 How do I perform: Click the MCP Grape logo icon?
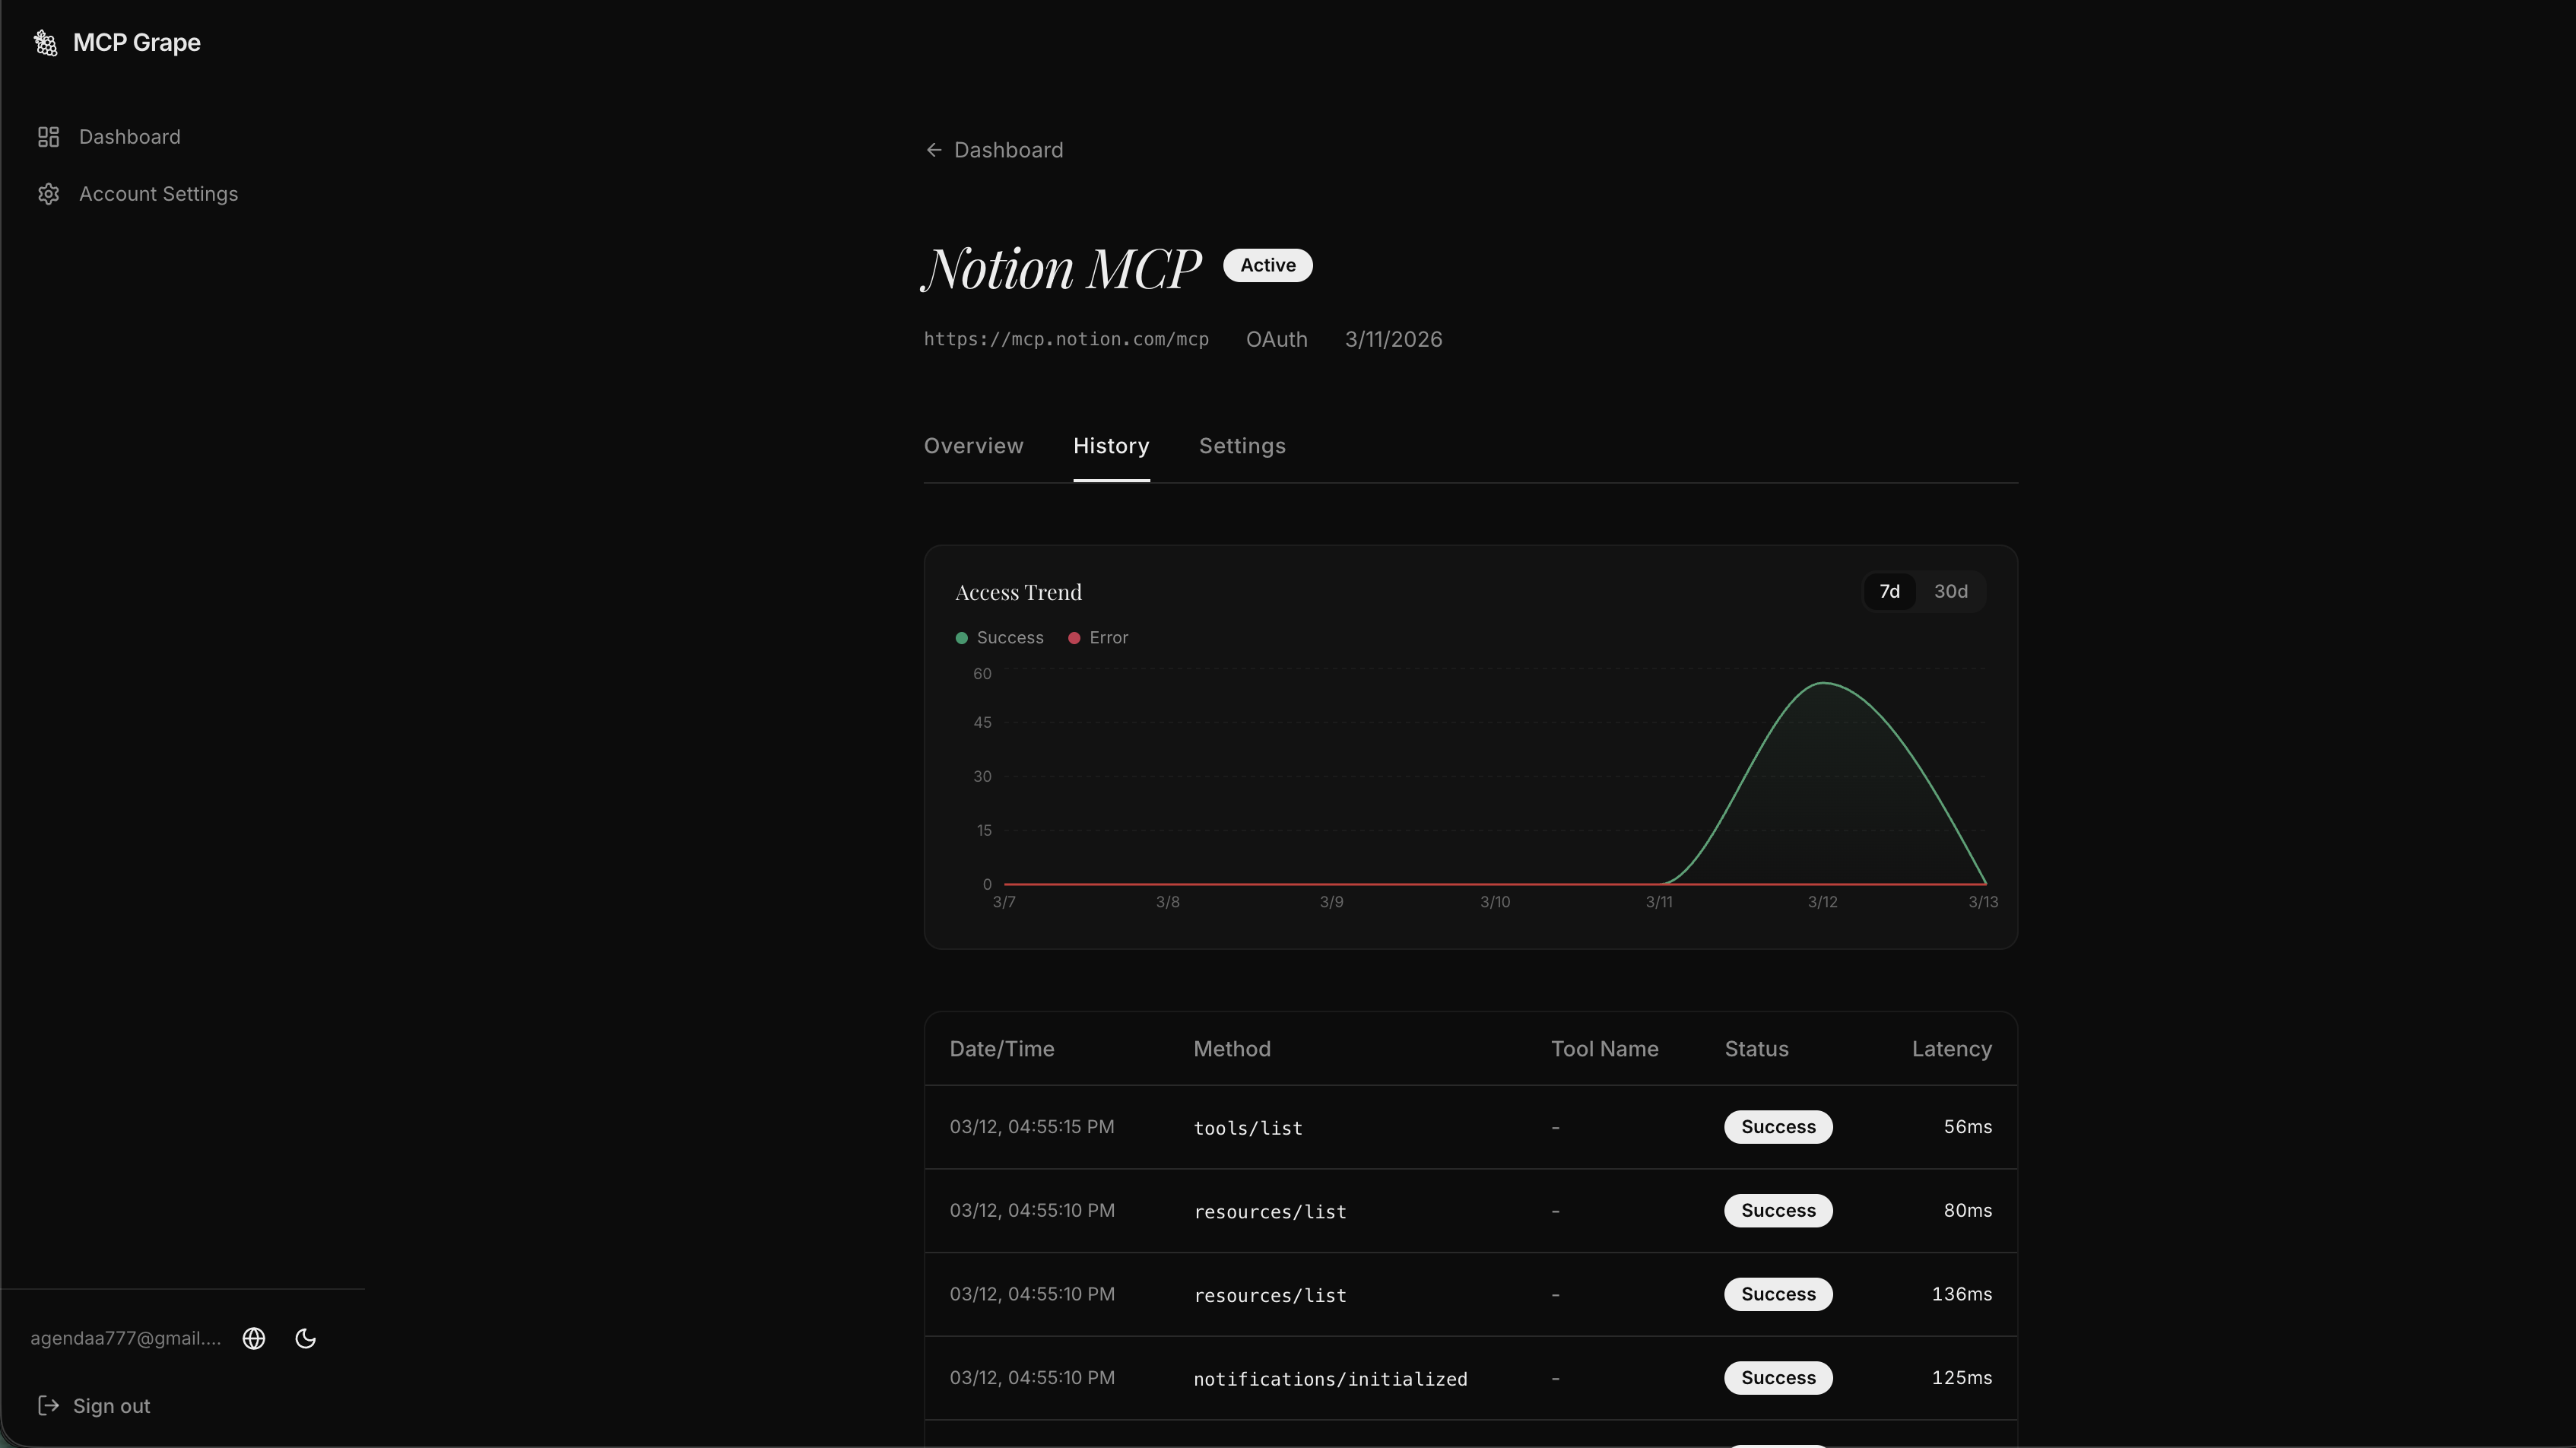(x=45, y=43)
